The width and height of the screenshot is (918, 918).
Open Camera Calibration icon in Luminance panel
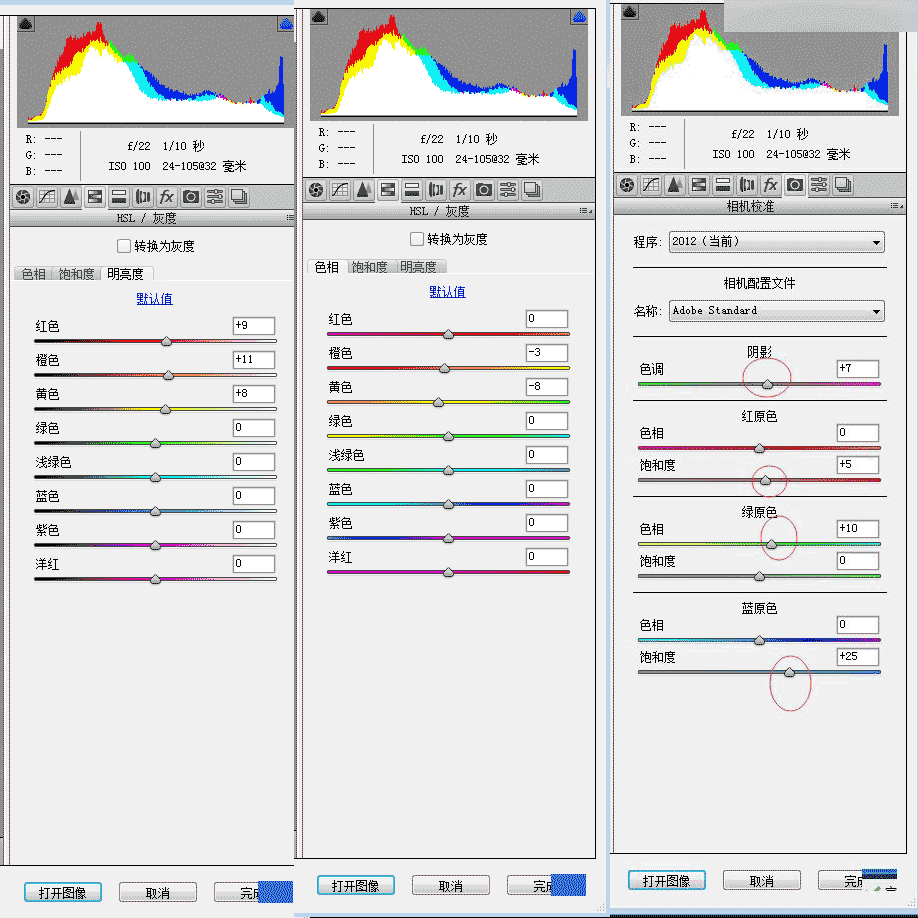[191, 197]
